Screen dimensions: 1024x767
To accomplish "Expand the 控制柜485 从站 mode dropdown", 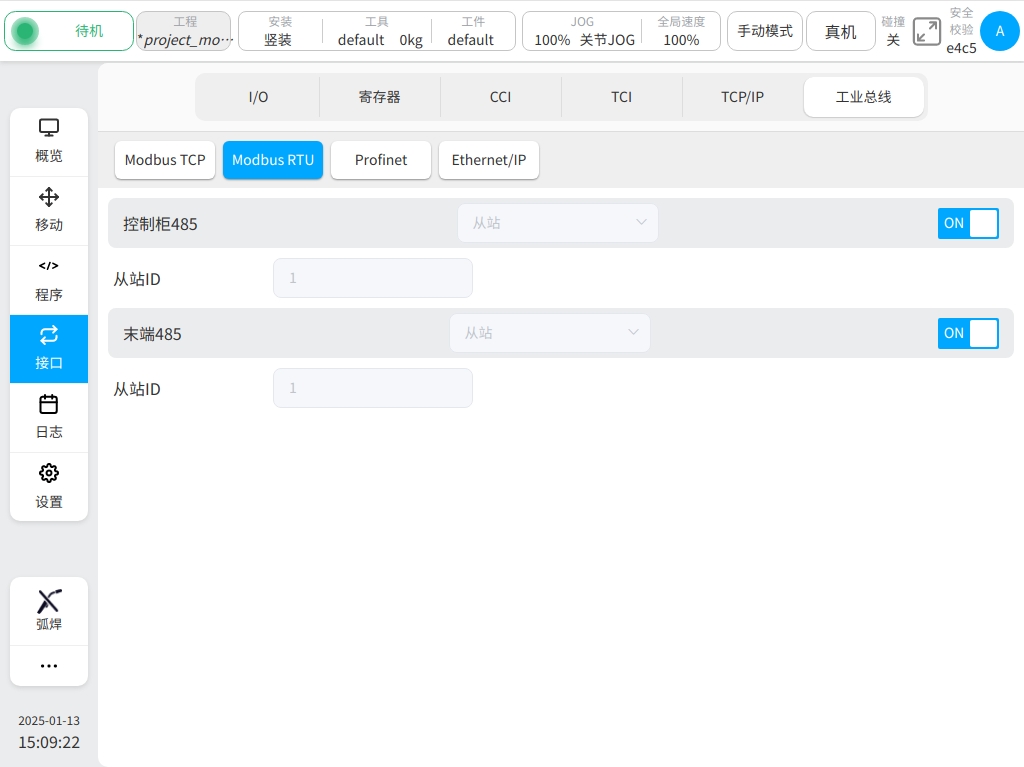I will click(558, 223).
